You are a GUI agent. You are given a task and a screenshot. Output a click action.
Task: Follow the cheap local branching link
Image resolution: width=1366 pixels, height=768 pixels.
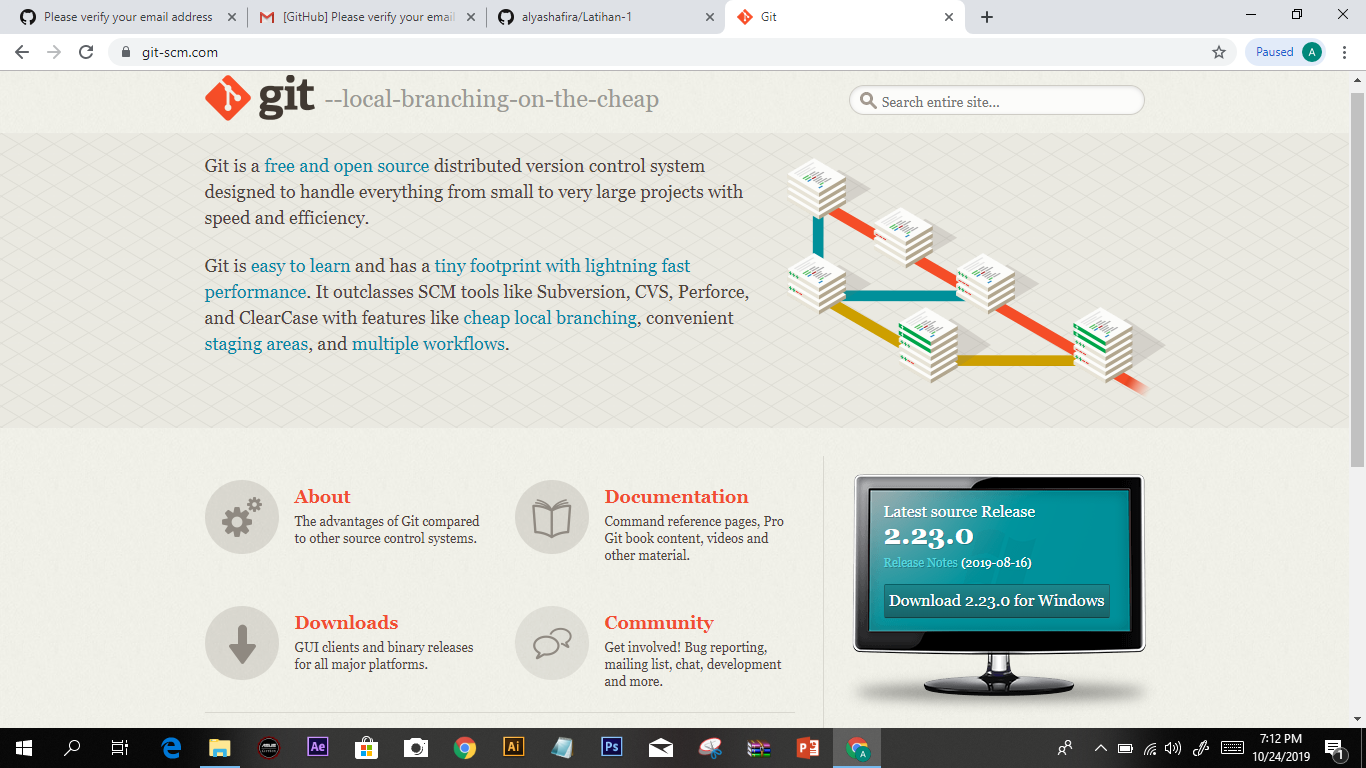[549, 317]
